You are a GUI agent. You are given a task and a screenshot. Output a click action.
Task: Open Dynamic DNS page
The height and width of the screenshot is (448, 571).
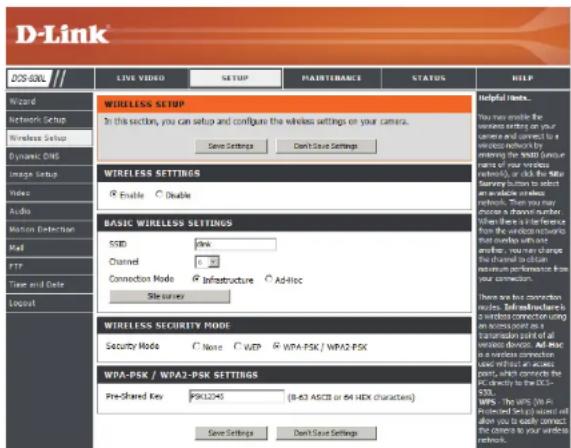pyautogui.click(x=50, y=156)
